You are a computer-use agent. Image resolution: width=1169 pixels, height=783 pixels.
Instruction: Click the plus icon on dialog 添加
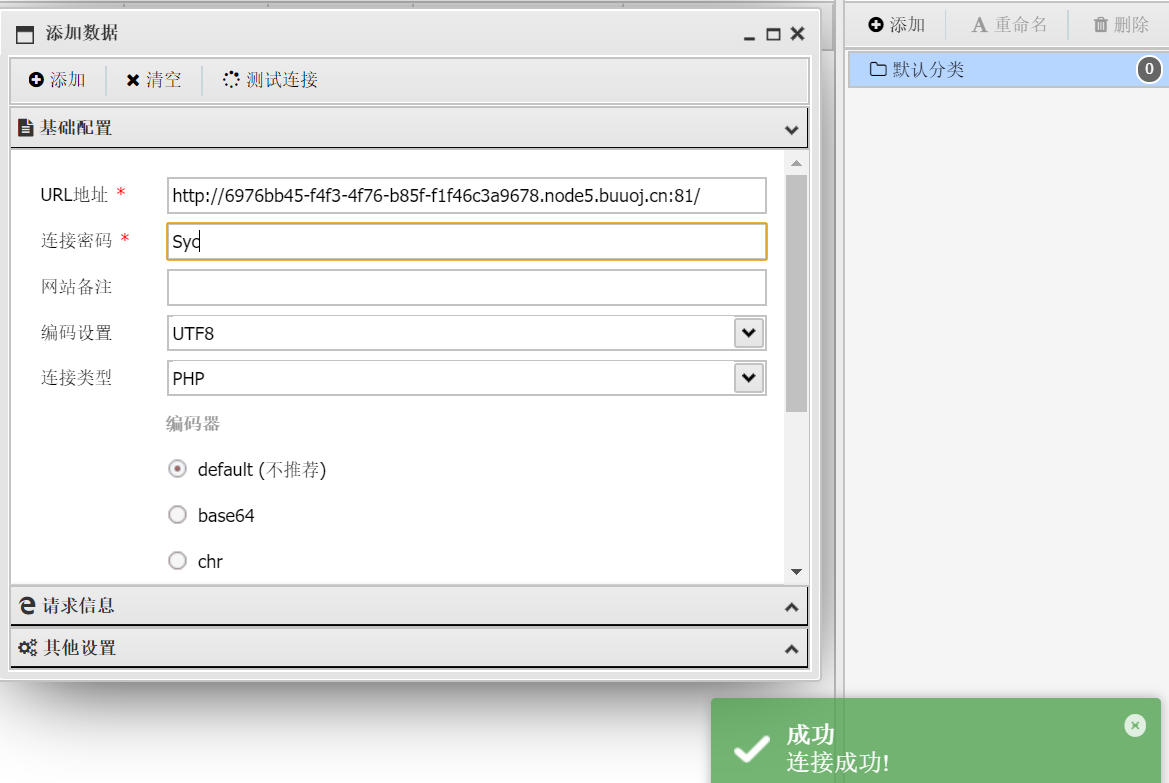[x=36, y=79]
